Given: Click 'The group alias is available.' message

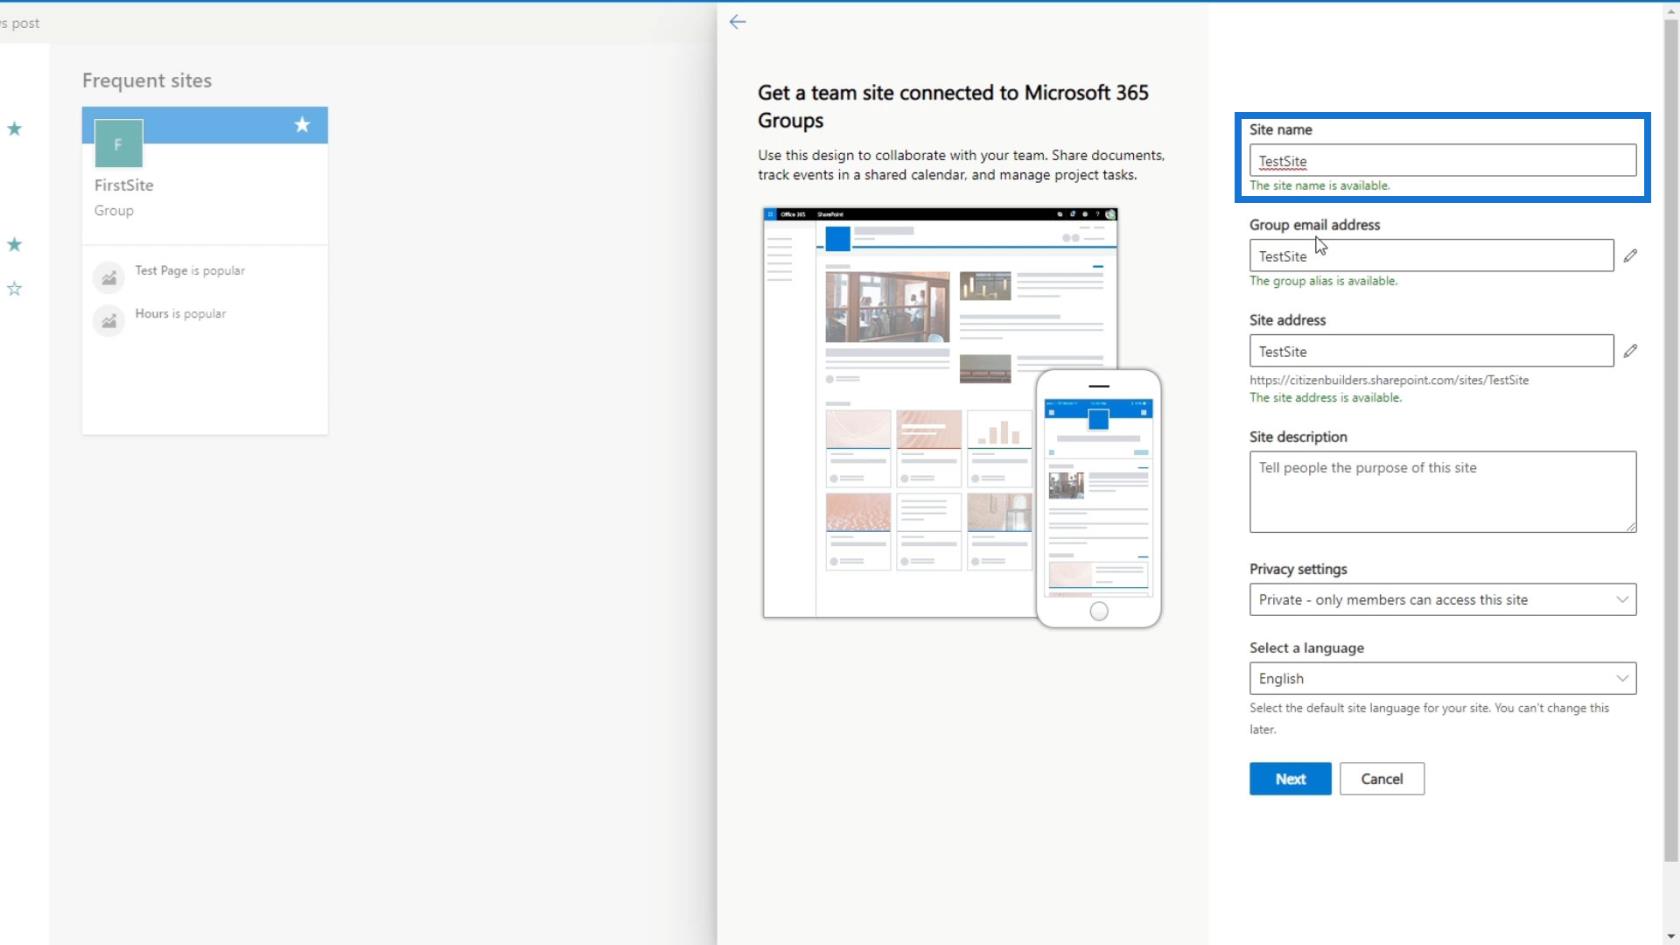Looking at the screenshot, I should (1323, 281).
